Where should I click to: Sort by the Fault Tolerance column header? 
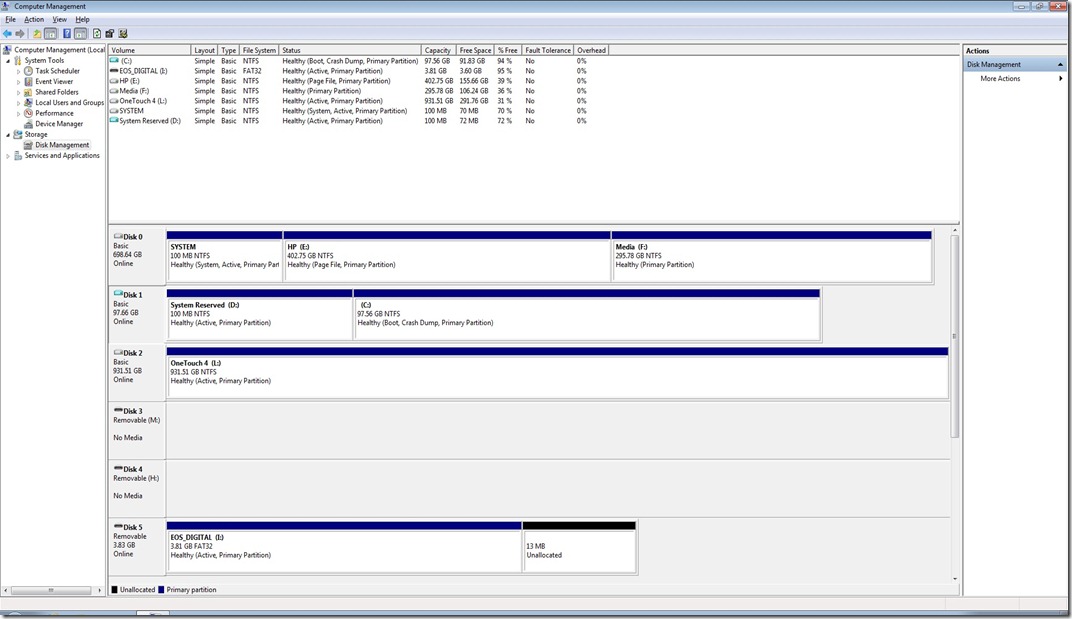[548, 50]
